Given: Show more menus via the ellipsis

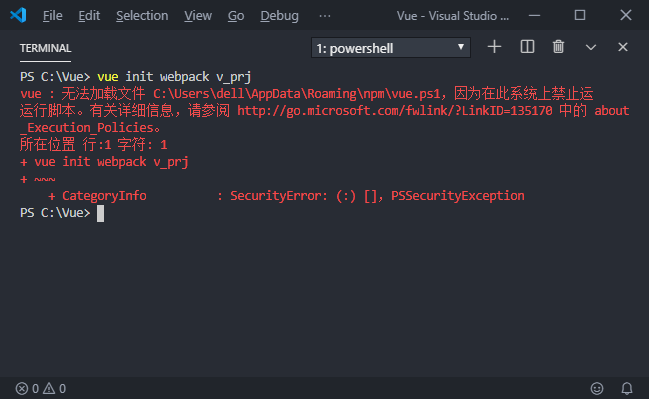Looking at the screenshot, I should [x=325, y=16].
